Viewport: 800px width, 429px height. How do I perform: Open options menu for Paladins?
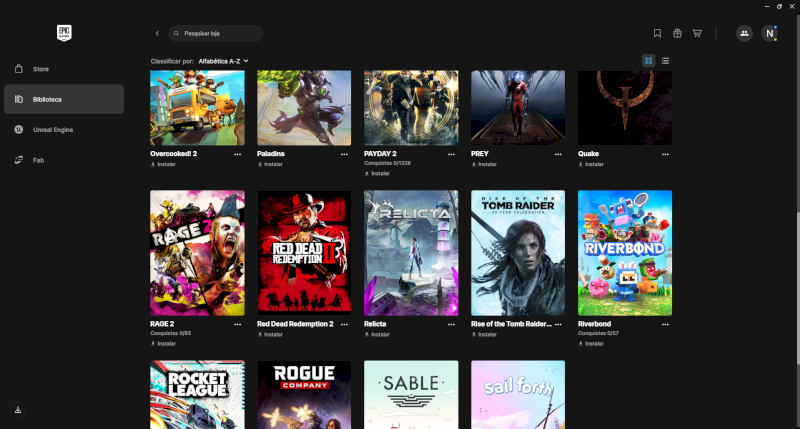tap(344, 154)
